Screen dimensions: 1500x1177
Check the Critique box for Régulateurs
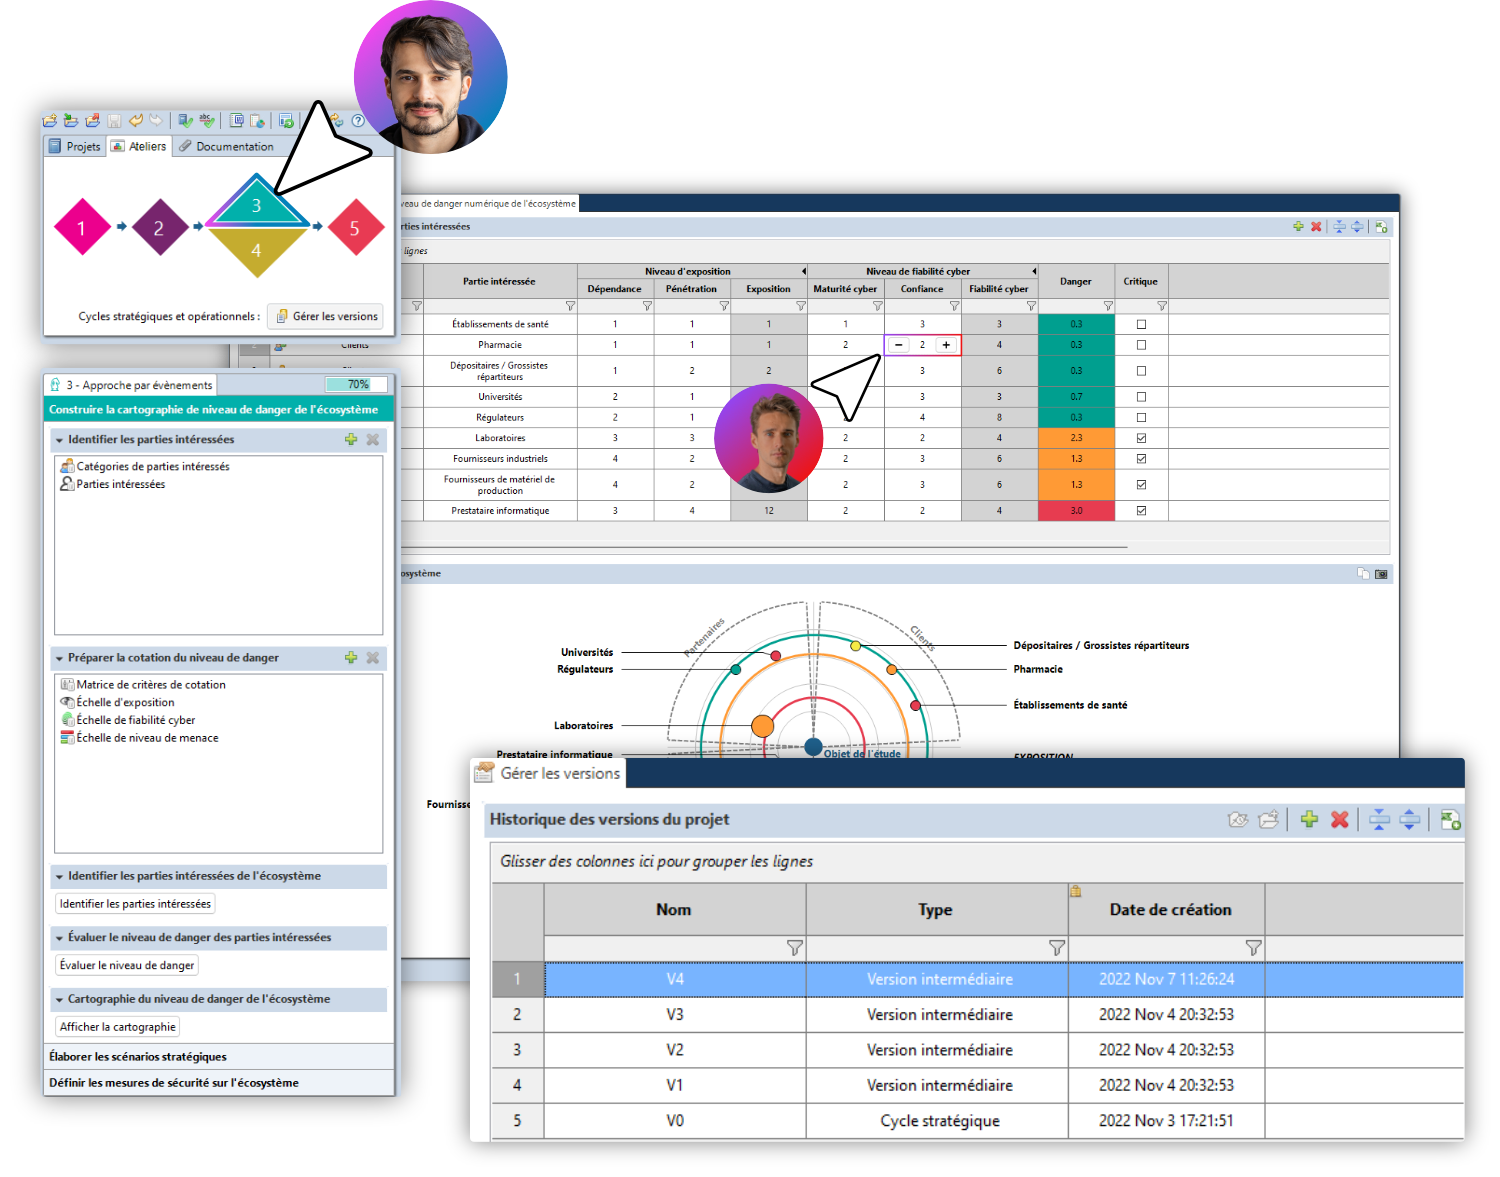(1141, 417)
